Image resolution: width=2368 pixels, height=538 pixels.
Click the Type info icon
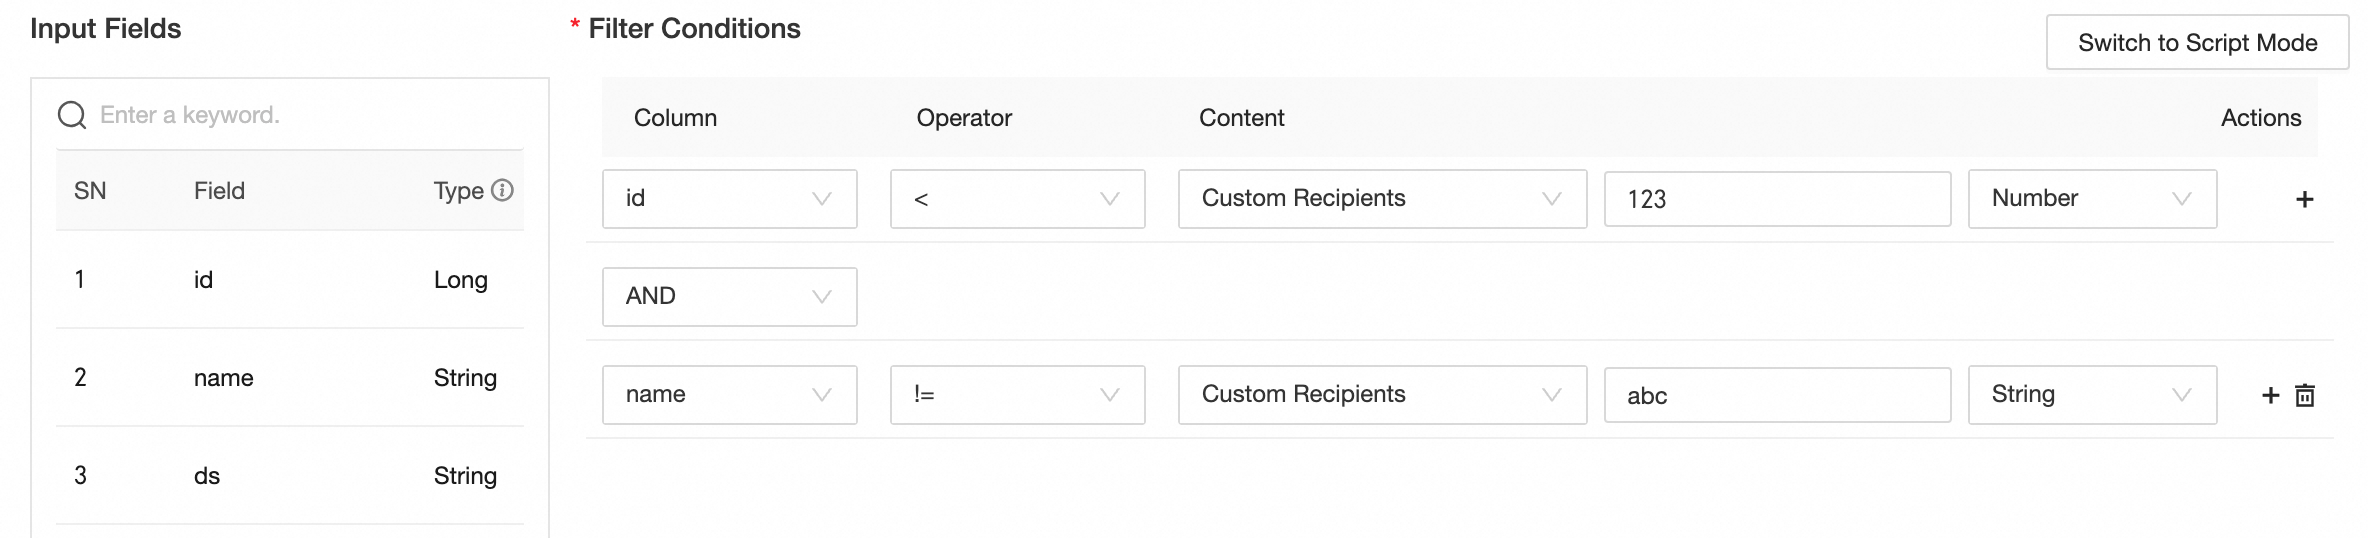point(503,190)
